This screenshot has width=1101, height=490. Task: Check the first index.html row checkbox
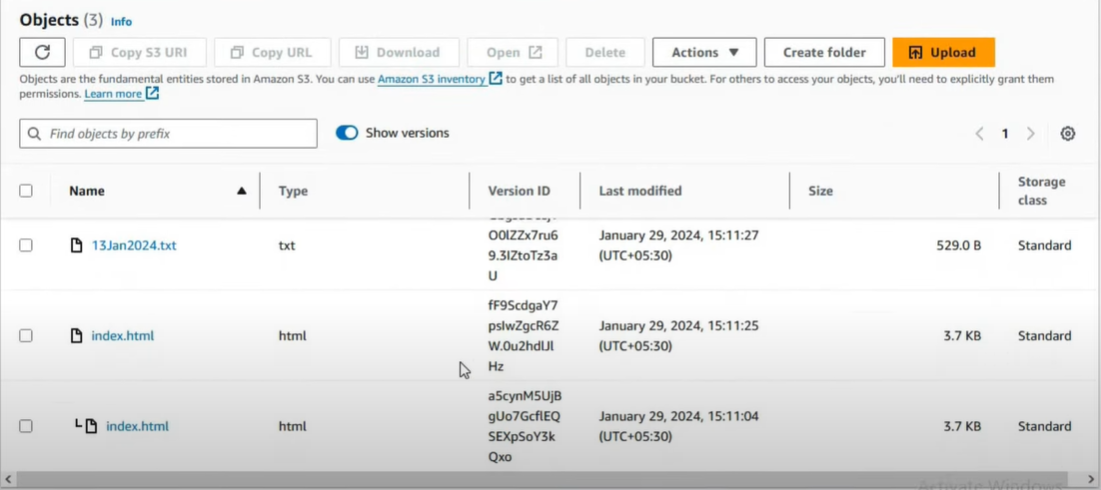click(x=26, y=336)
